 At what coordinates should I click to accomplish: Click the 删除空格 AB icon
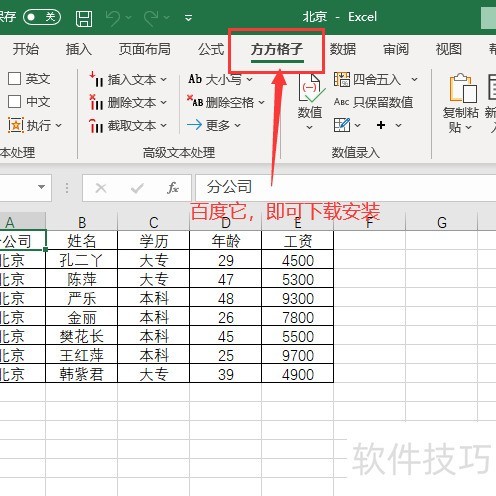pyautogui.click(x=195, y=101)
